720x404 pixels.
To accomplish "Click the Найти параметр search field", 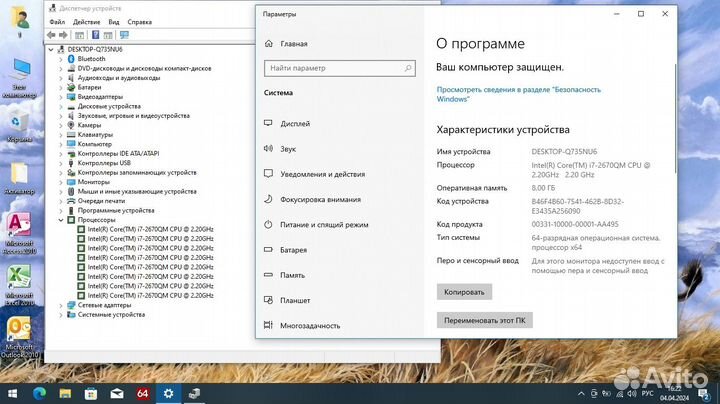I will click(x=340, y=68).
